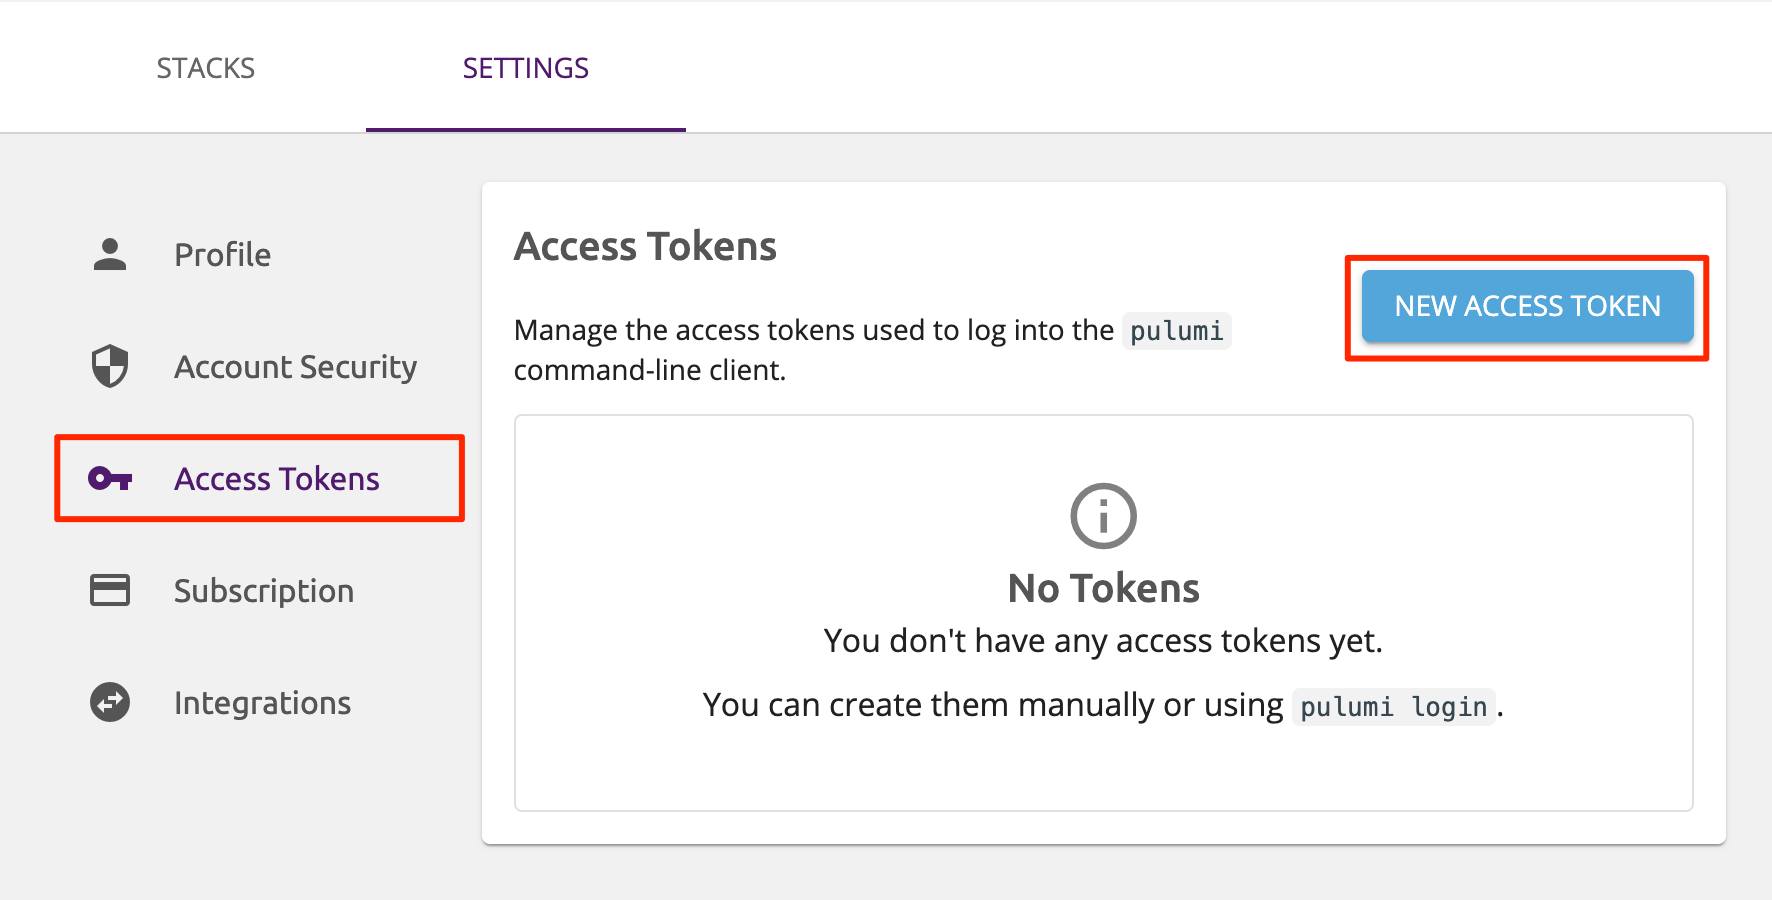Go to the Integrations settings page
Viewport: 1772px width, 900px height.
point(262,703)
